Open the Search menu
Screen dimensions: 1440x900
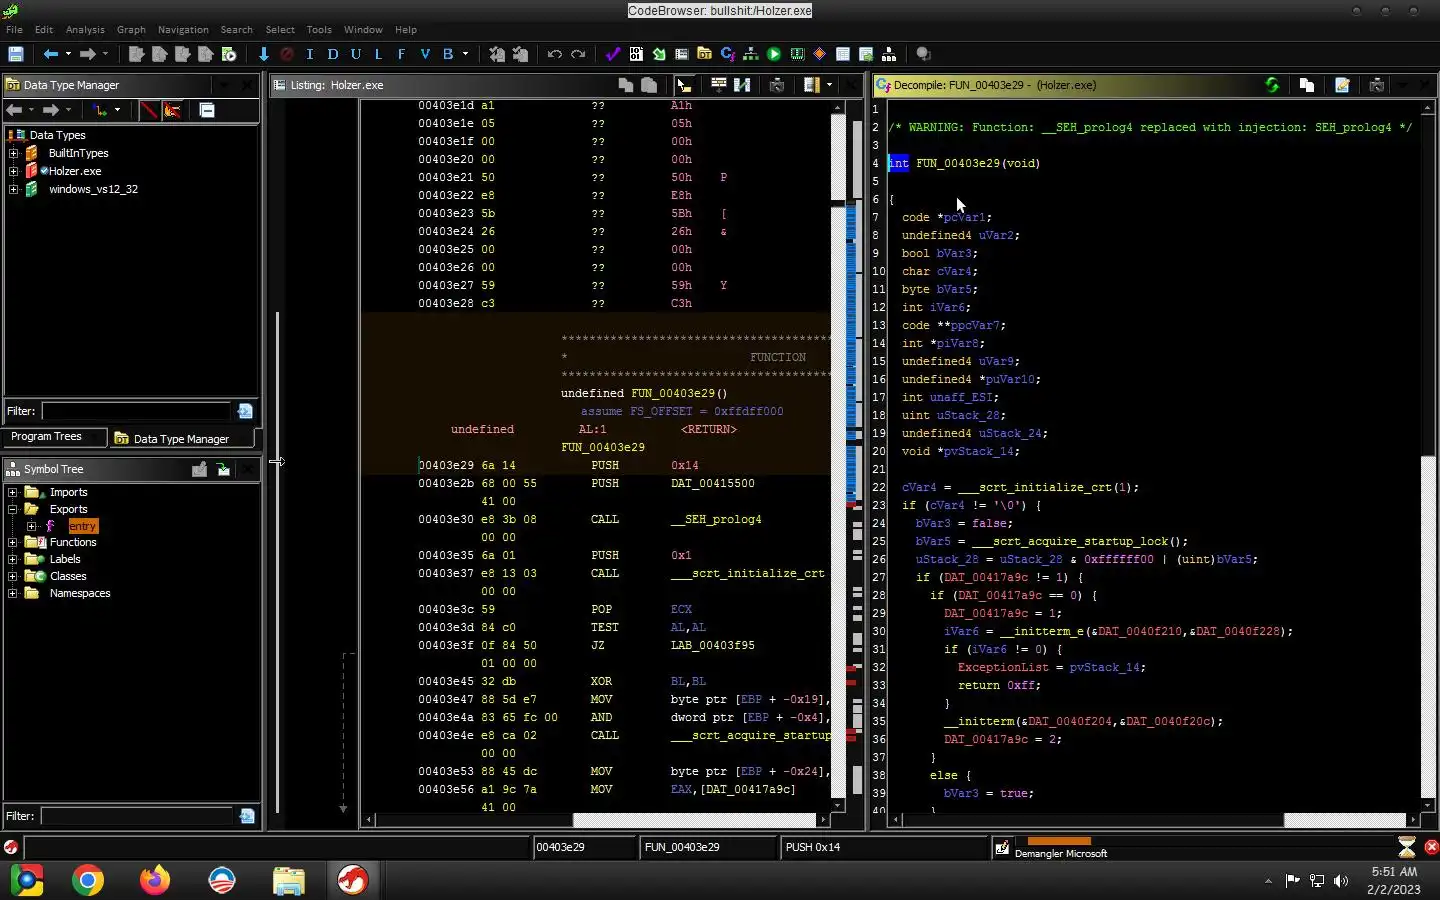point(236,30)
